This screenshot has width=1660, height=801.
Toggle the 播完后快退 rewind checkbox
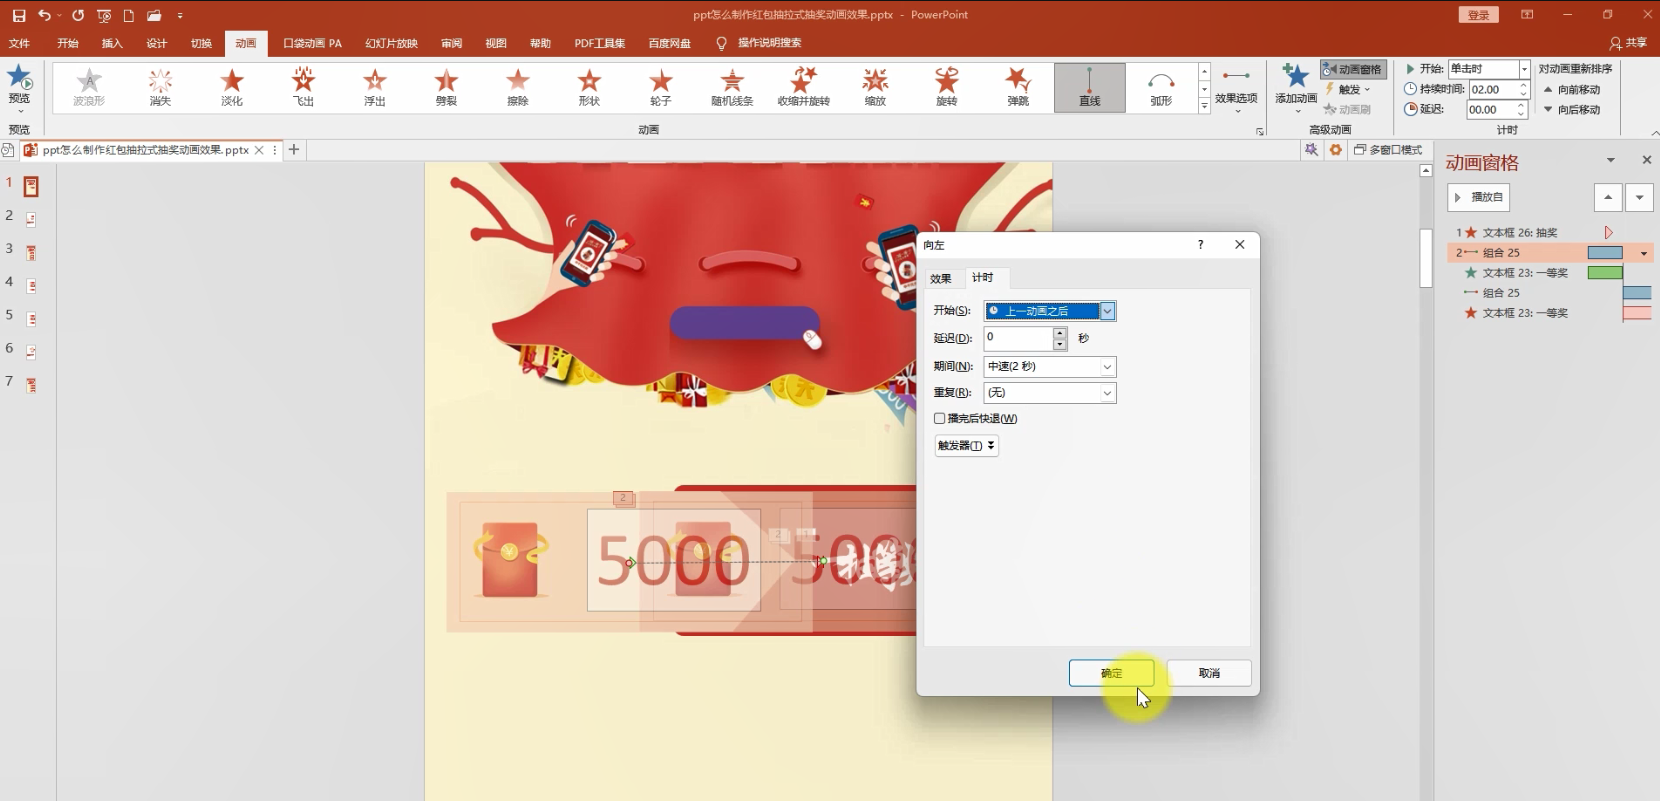click(x=939, y=418)
